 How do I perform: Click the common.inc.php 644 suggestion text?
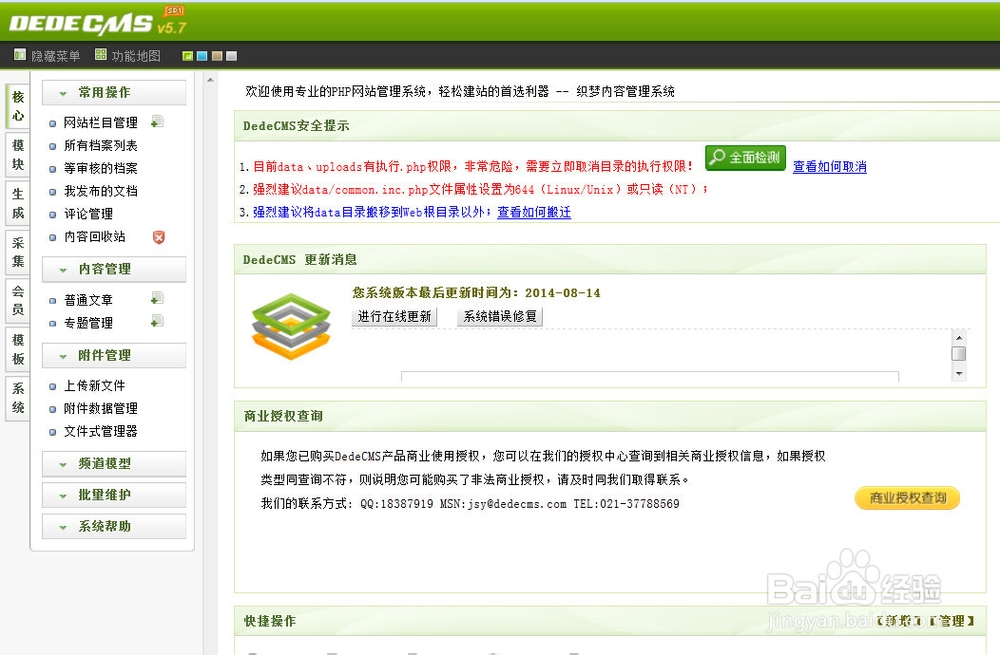pos(480,189)
